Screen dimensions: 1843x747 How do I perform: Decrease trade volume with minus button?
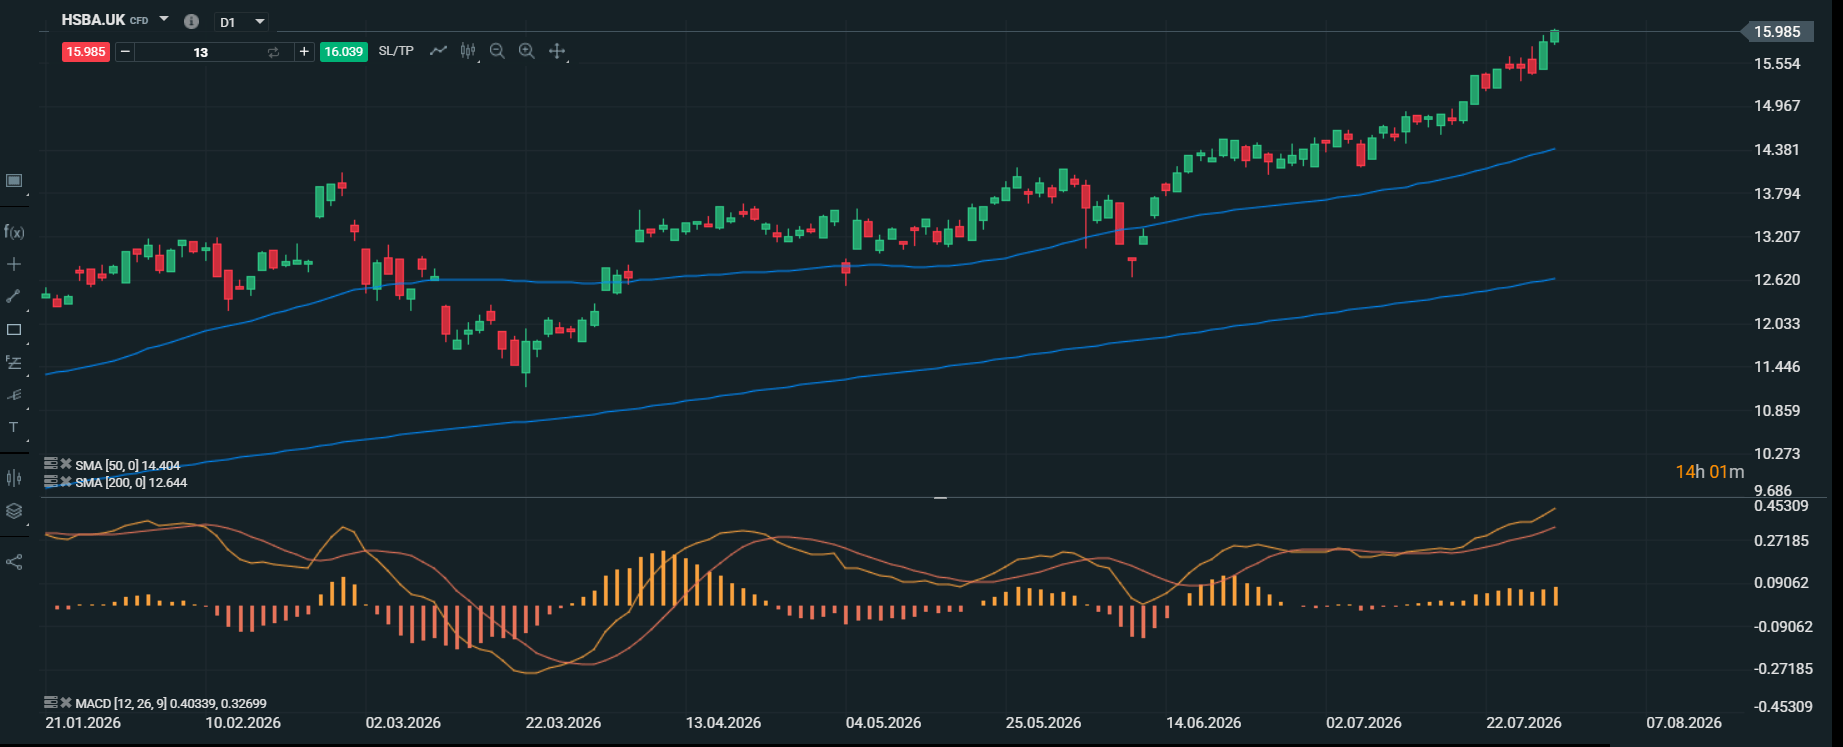point(125,52)
